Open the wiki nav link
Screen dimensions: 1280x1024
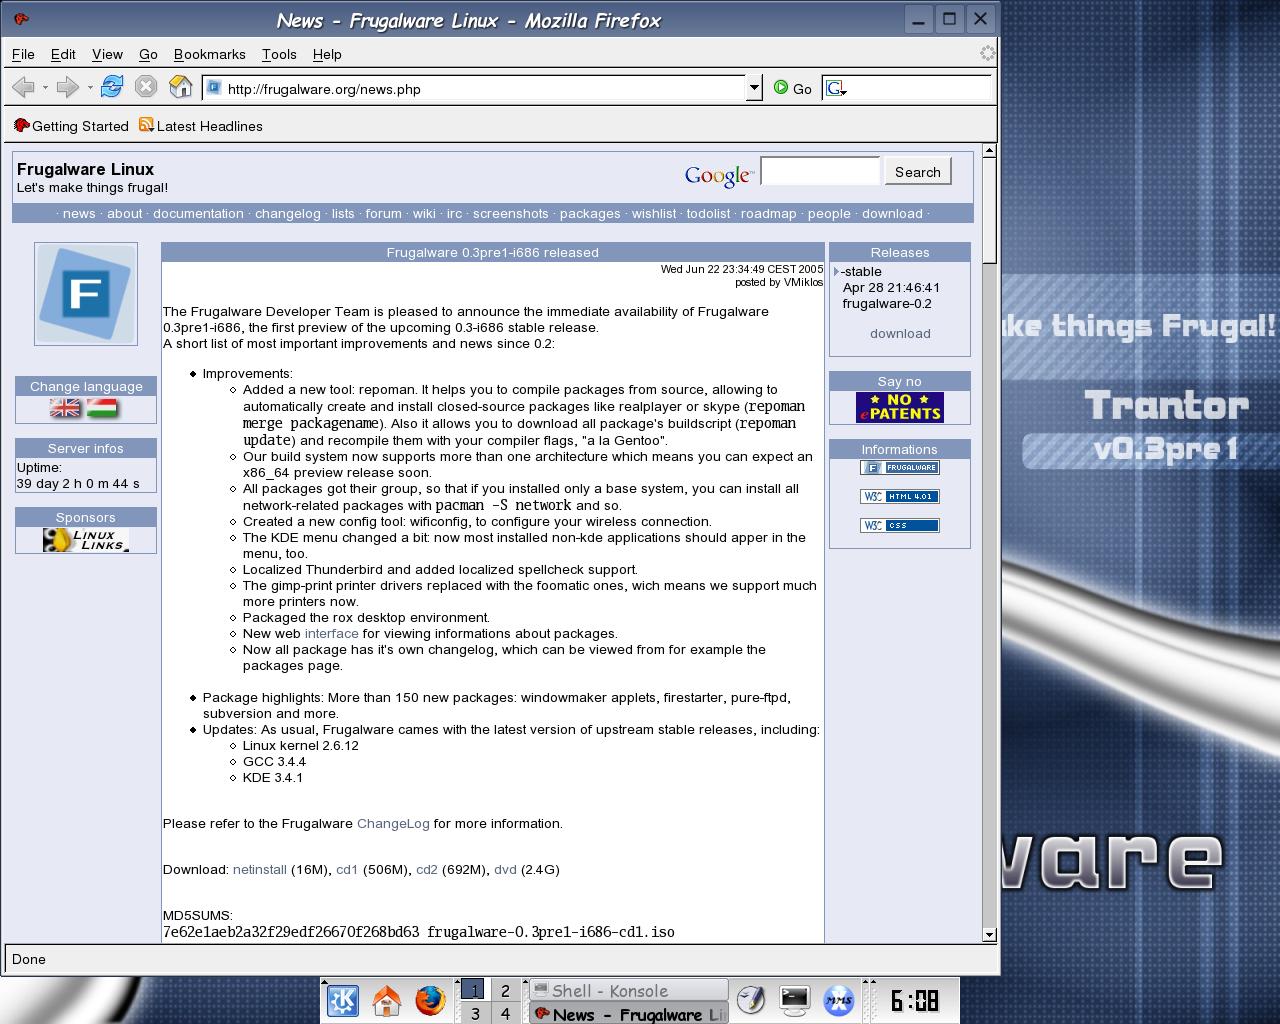tap(424, 213)
